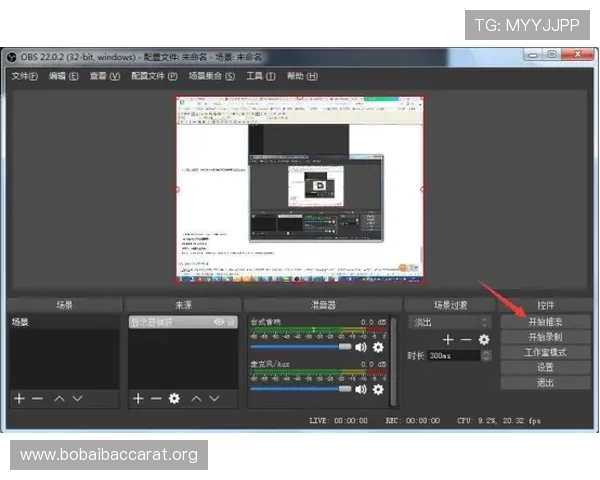
Task: Toggle visibility eye of 显示器捕获 source
Action: pos(219,322)
